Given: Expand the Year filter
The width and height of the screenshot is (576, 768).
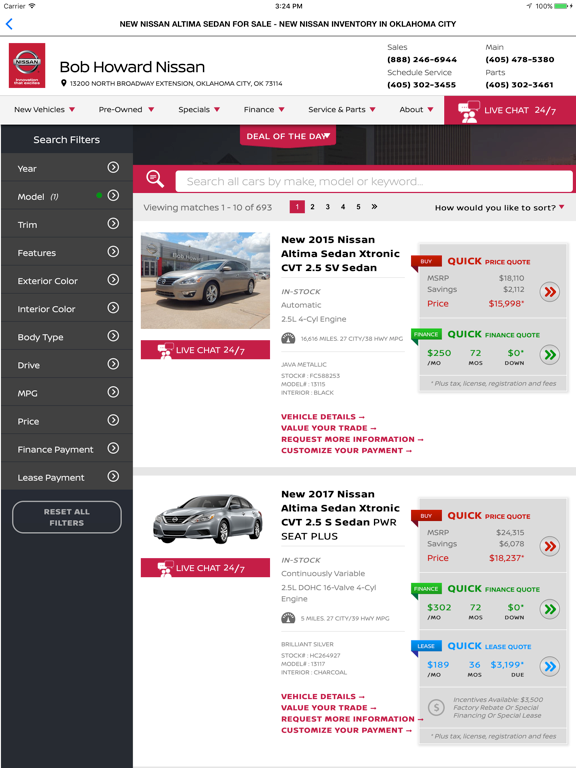Looking at the screenshot, I should point(67,168).
